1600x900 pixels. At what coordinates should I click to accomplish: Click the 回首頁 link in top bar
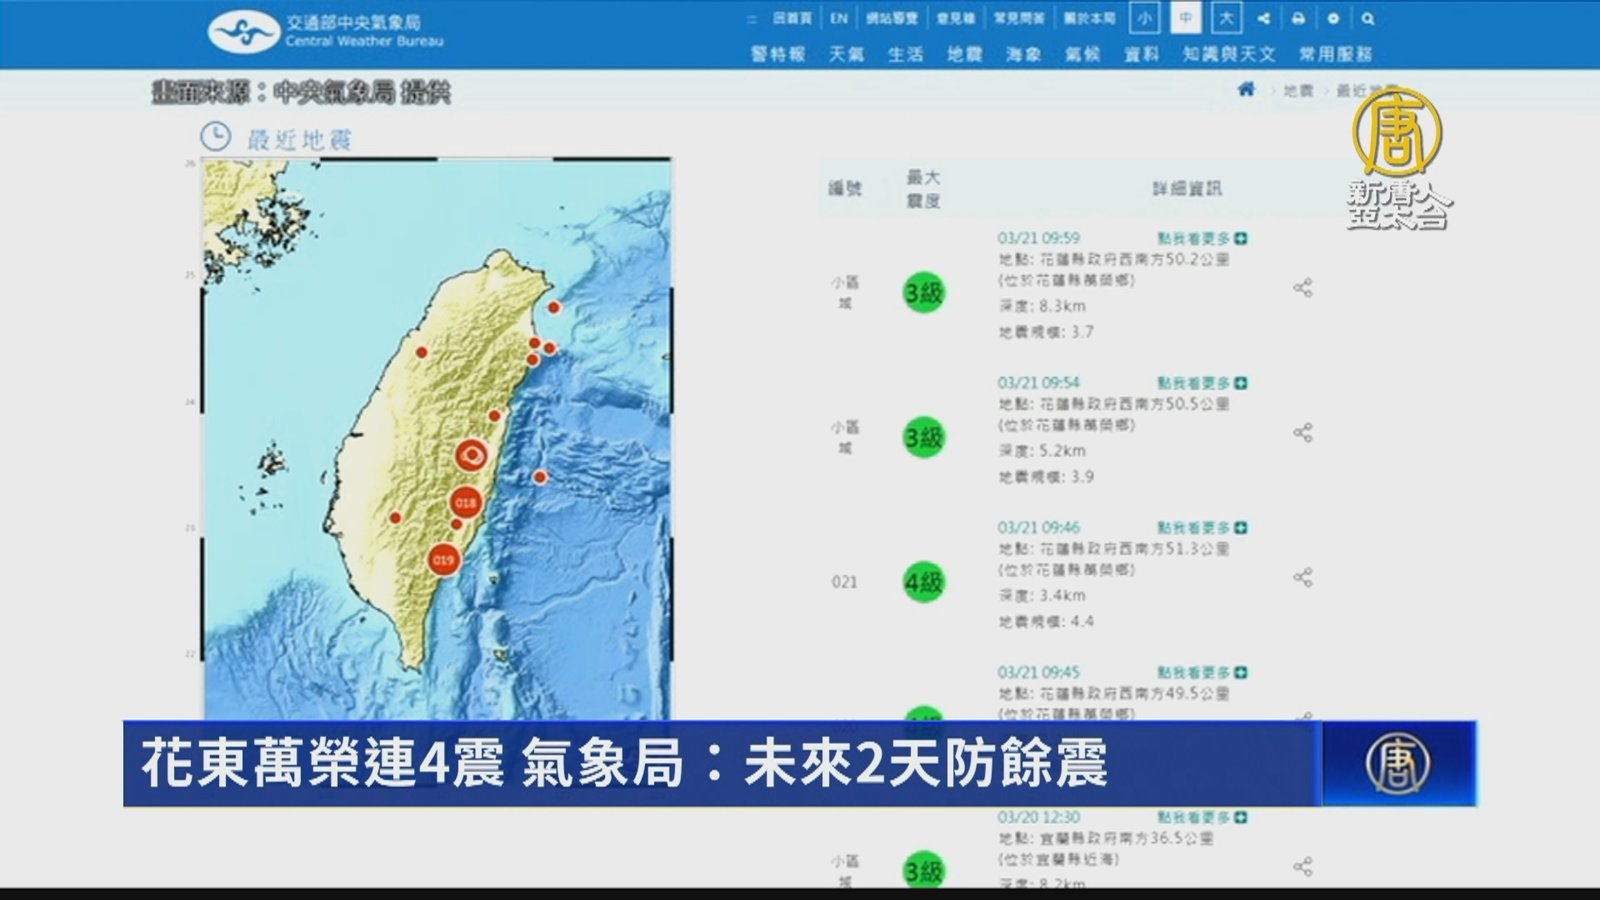click(792, 18)
